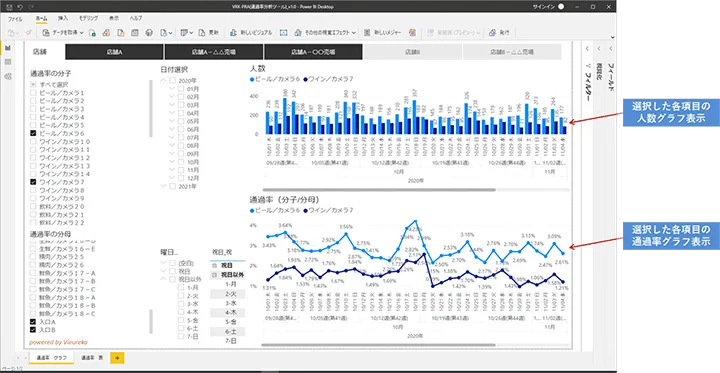Screen dimensions: 720x373
Task: Switch to Data view icon in sidebar
Action: tap(8, 62)
